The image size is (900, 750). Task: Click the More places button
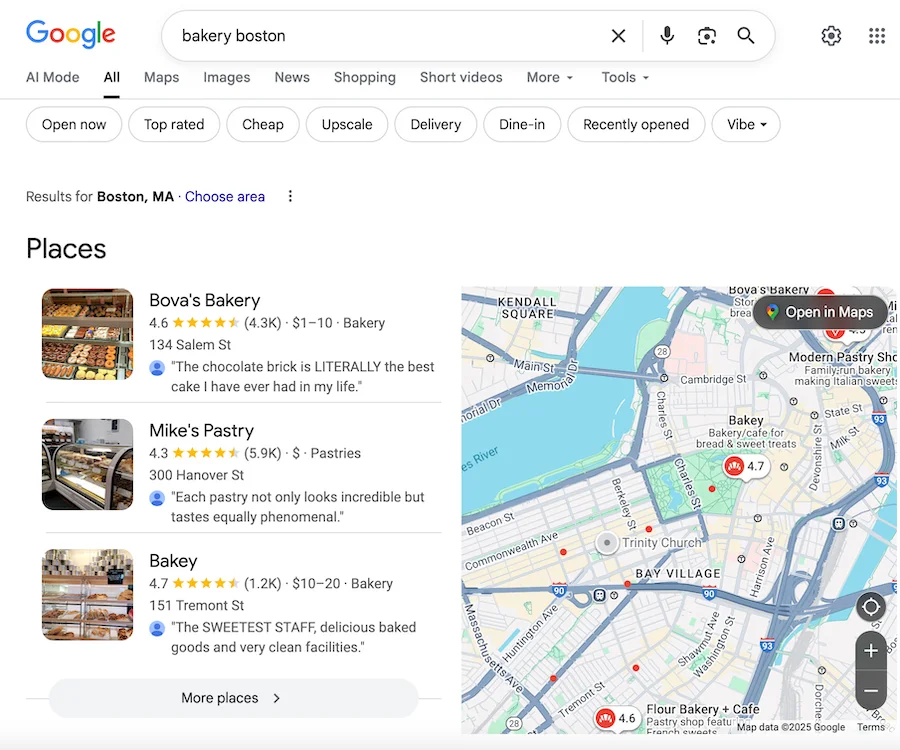[x=230, y=698]
